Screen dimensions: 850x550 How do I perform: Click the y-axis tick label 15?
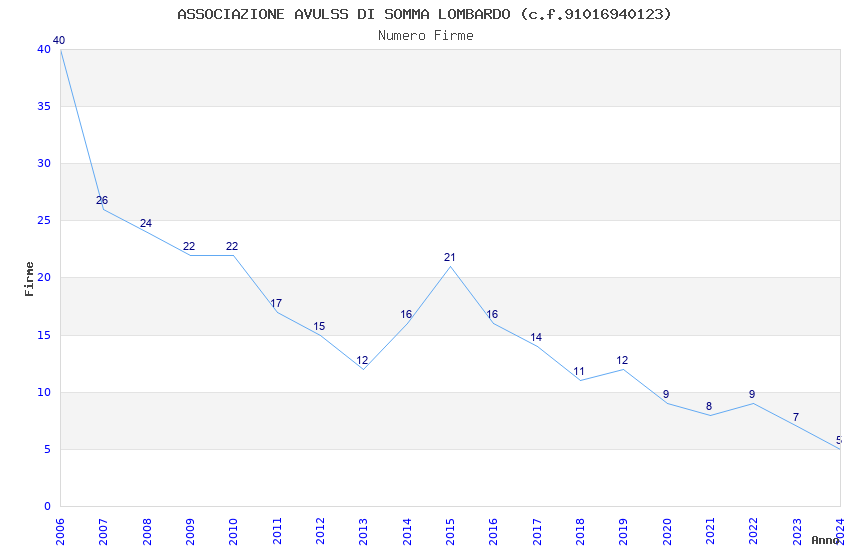(44, 335)
